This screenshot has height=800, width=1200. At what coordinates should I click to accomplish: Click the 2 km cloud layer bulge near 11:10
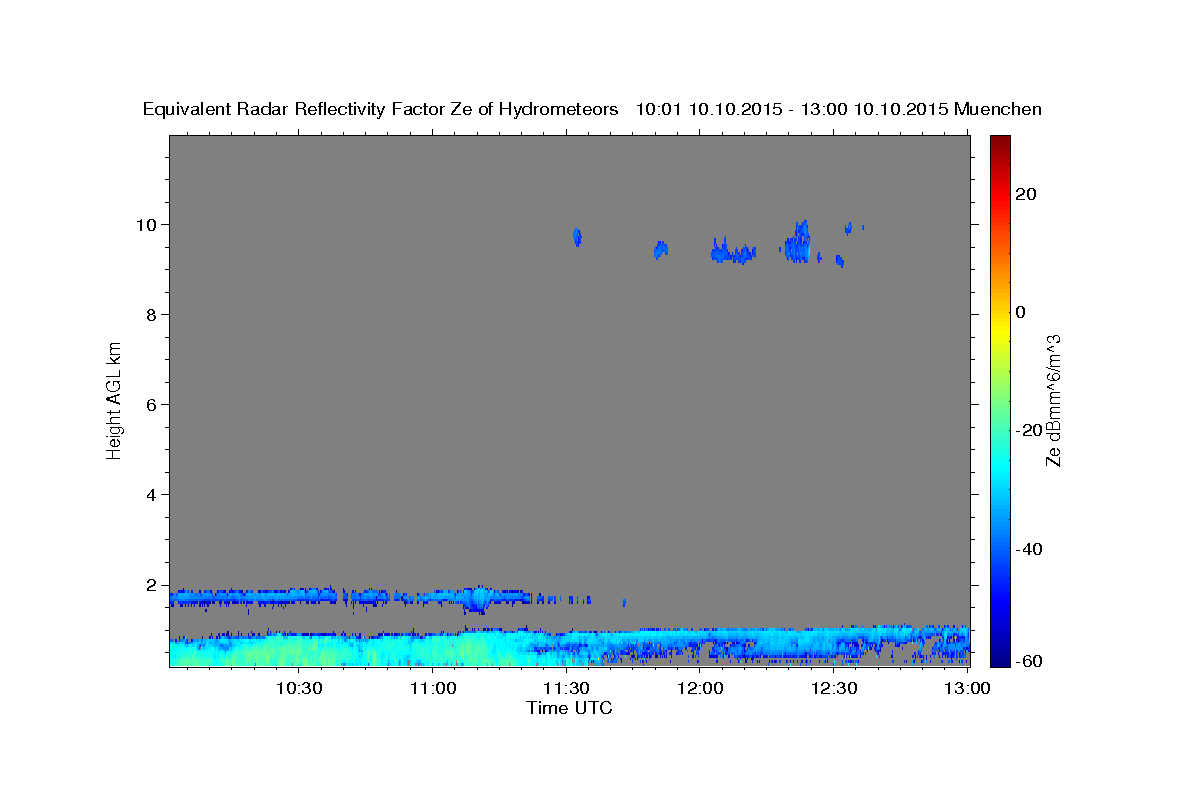coord(478,598)
